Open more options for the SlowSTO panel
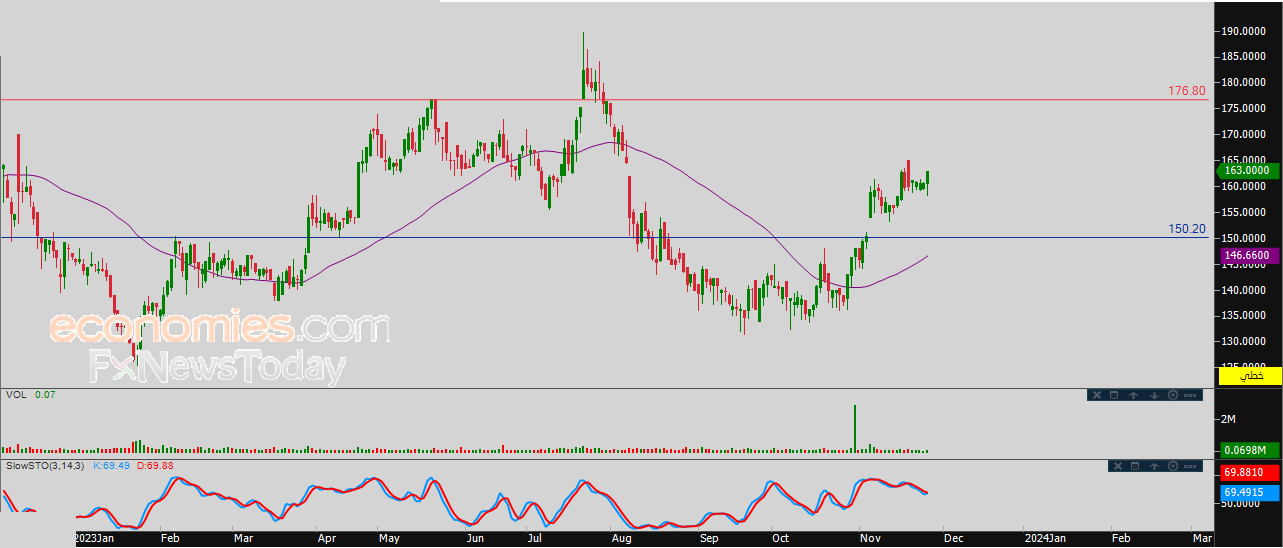The width and height of the screenshot is (1283, 548). 1190,466
